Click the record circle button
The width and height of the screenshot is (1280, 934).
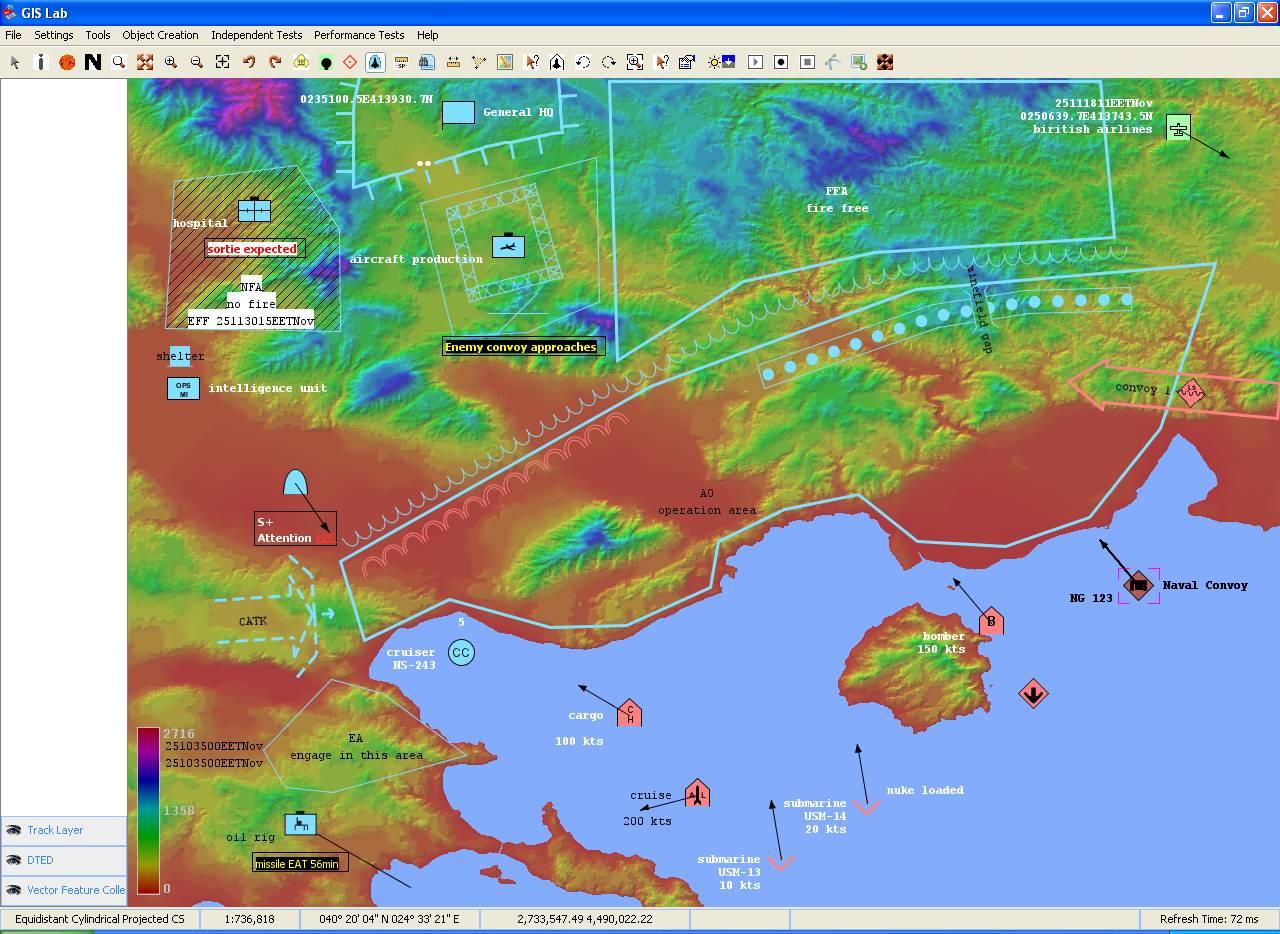781,62
